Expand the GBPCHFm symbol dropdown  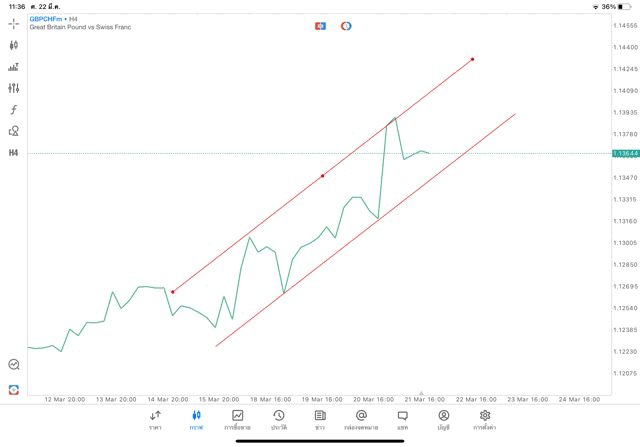[47, 19]
